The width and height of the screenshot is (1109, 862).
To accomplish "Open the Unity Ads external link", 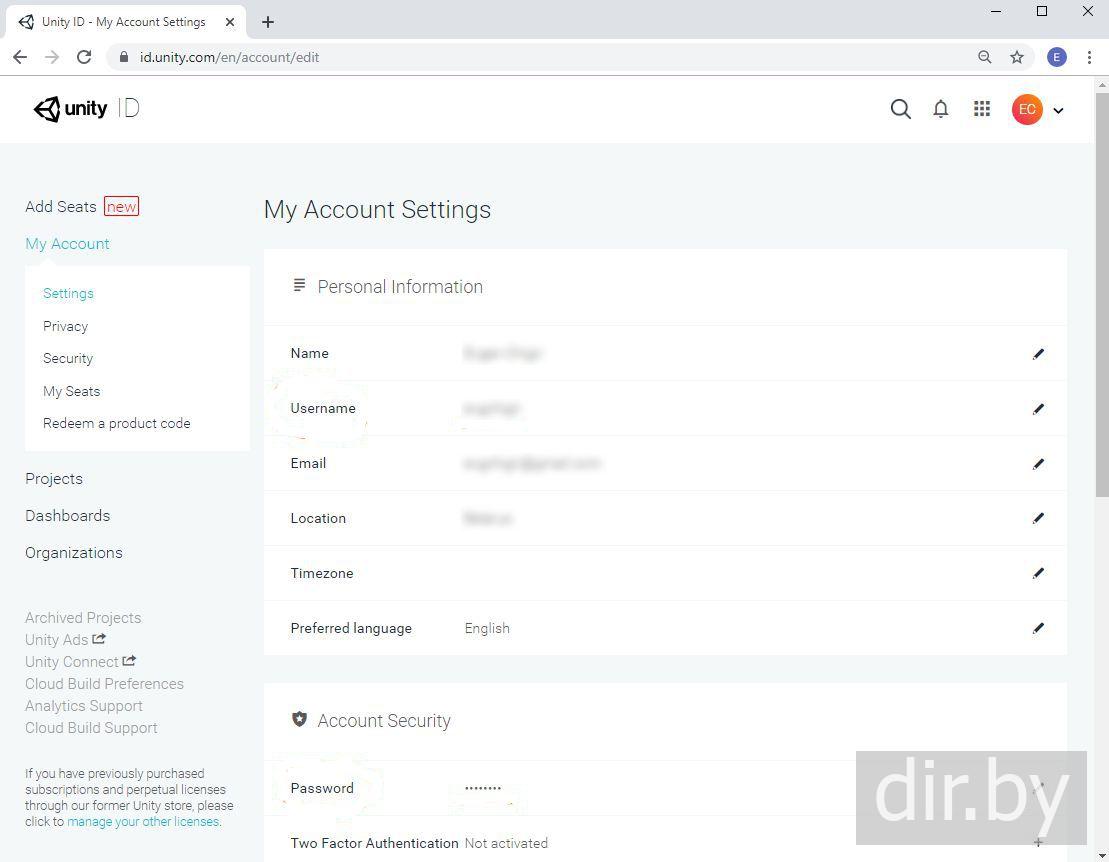I will point(65,640).
